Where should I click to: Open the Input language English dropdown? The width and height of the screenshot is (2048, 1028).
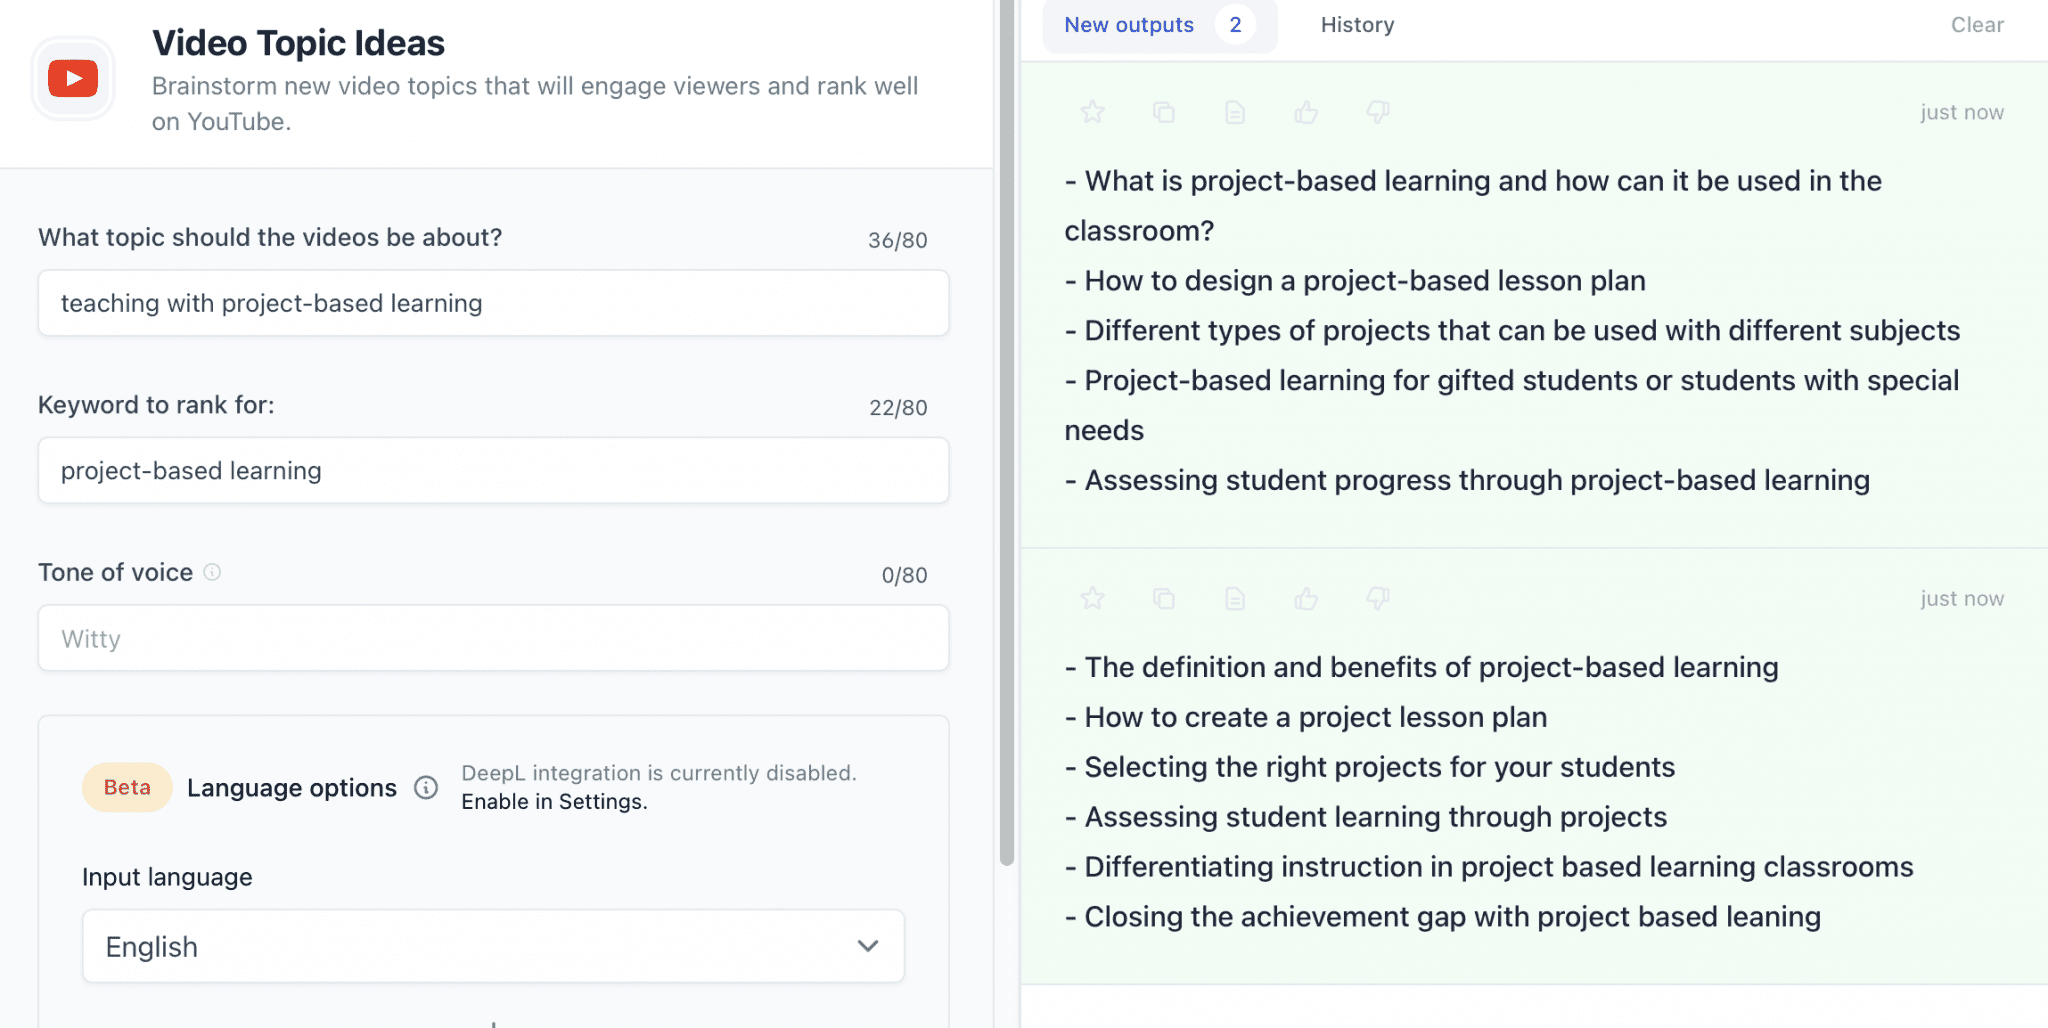tap(493, 946)
